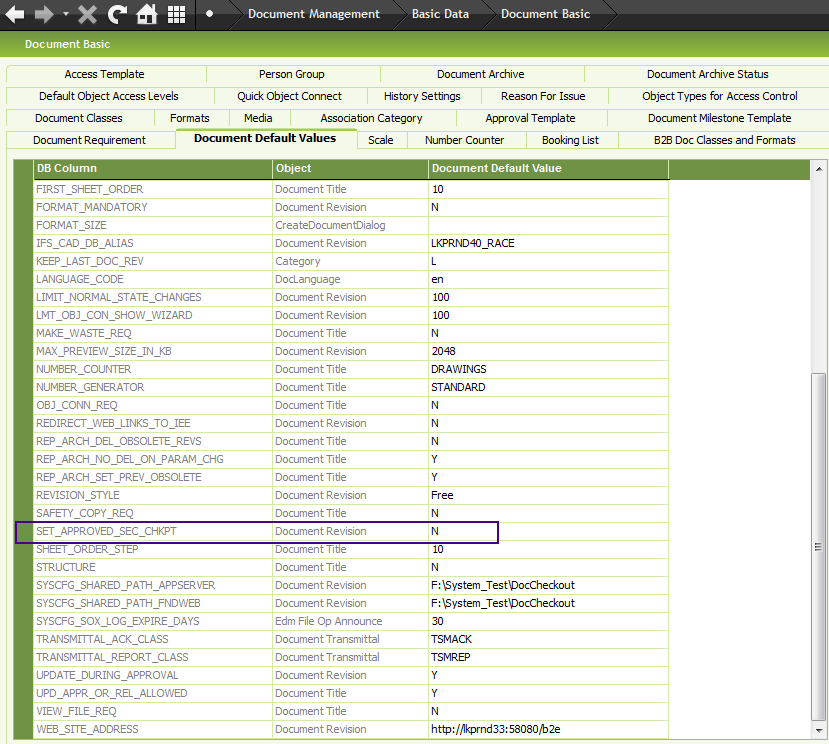Open the Association Category tab
Viewport: 829px width, 744px height.
click(x=372, y=118)
